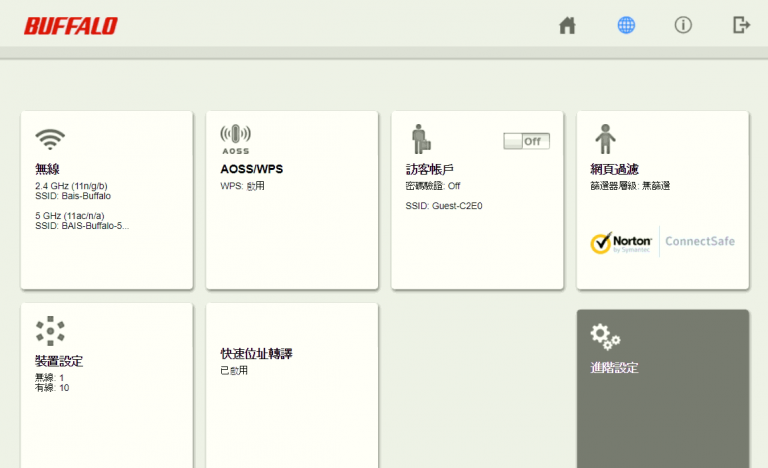Open the 網頁過濾 web filter title
This screenshot has height=468, width=768.
(614, 169)
